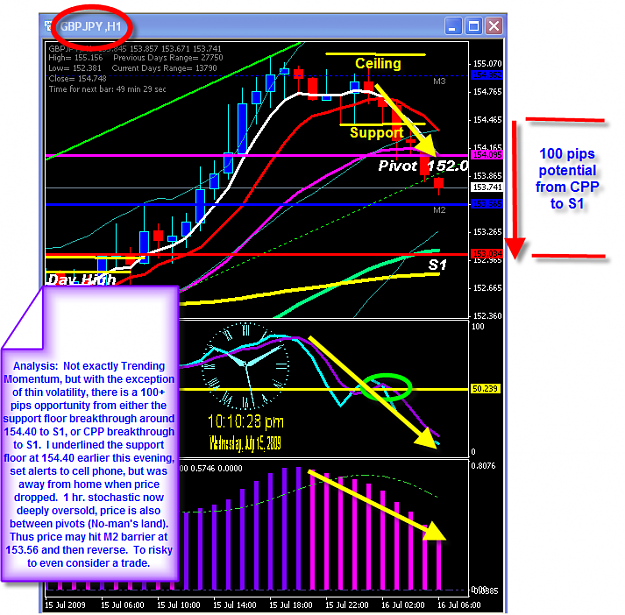
Task: Click the '16 Jul 06:00' time axis label
Action: 459,605
